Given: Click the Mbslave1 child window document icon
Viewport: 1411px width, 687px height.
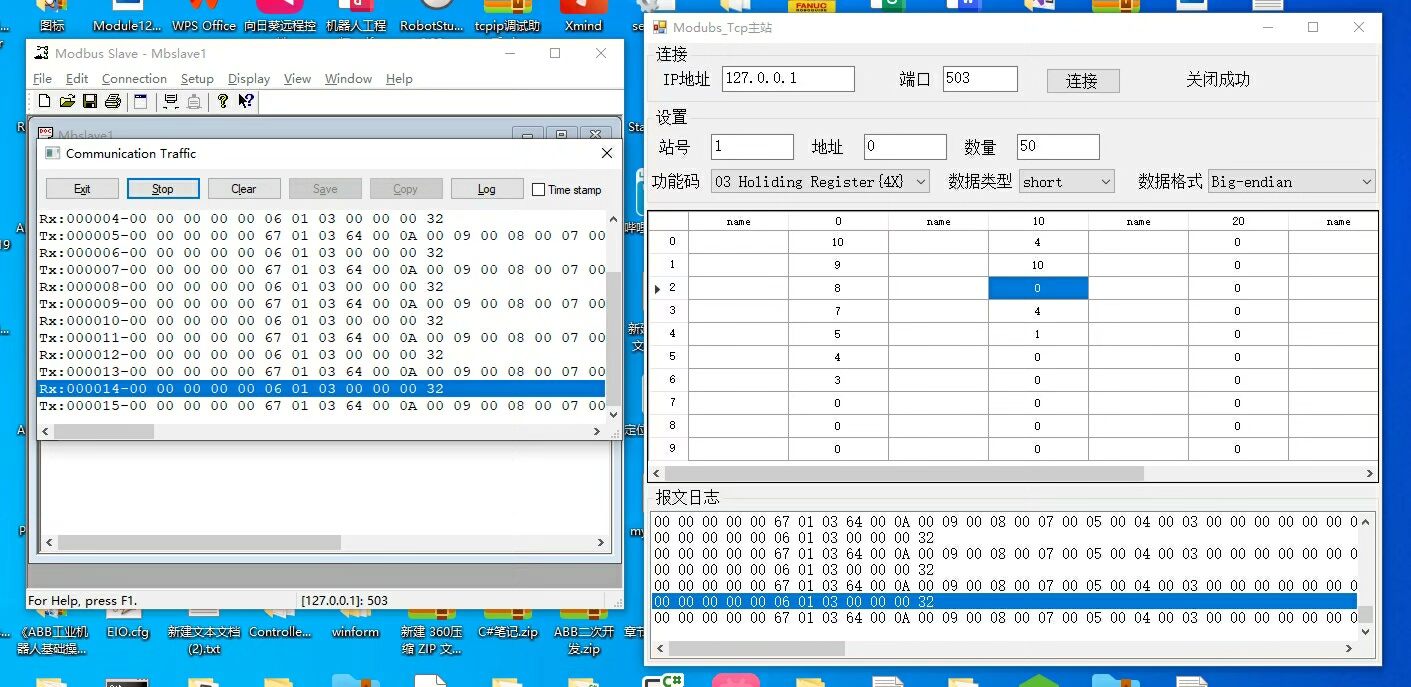Looking at the screenshot, I should pos(45,134).
